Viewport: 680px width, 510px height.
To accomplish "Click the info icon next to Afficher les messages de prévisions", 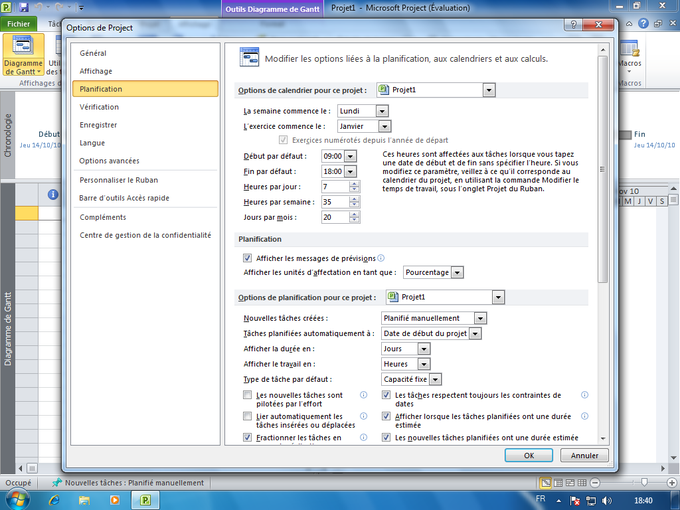I will tap(381, 258).
